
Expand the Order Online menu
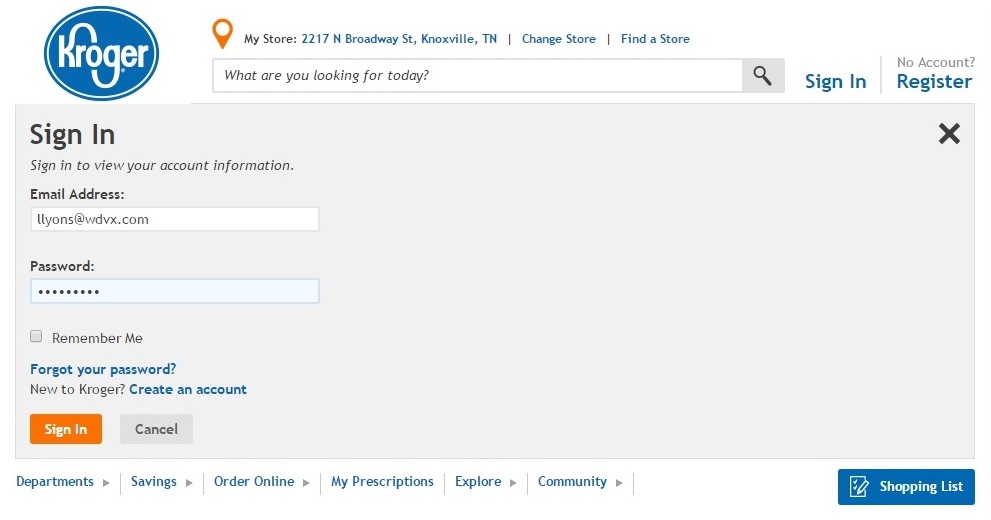point(261,482)
